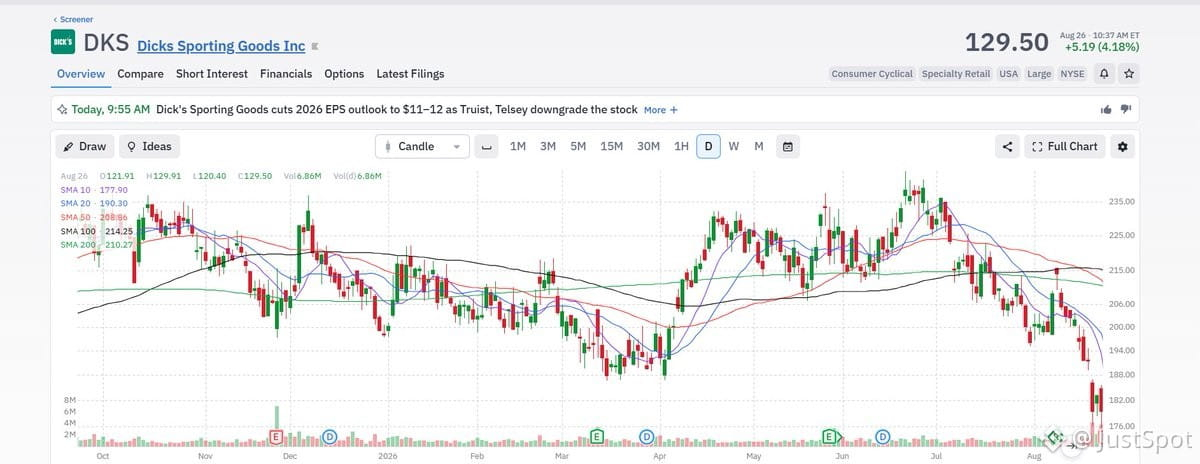Click the USA tag
Image resolution: width=1200 pixels, height=464 pixels.
pos(1008,74)
